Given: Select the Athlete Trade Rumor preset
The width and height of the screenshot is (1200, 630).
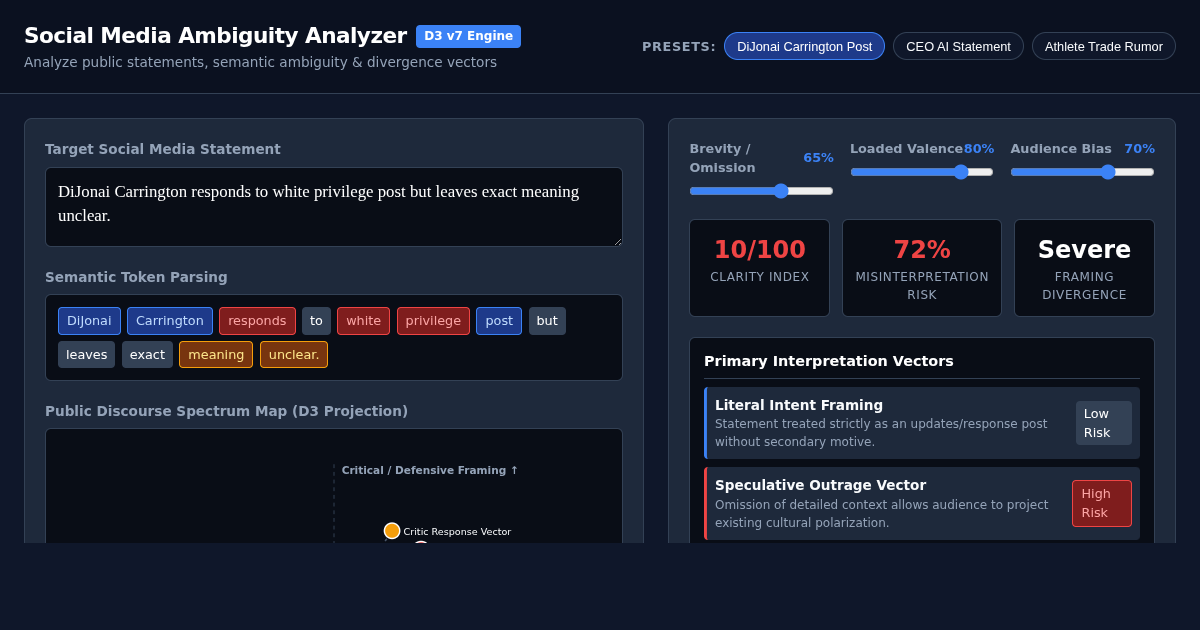Looking at the screenshot, I should [x=1104, y=46].
